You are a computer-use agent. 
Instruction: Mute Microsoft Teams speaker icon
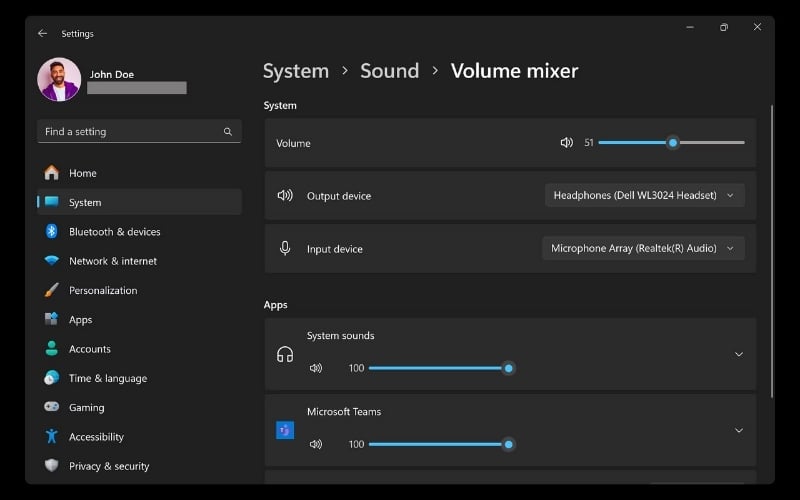pos(316,444)
